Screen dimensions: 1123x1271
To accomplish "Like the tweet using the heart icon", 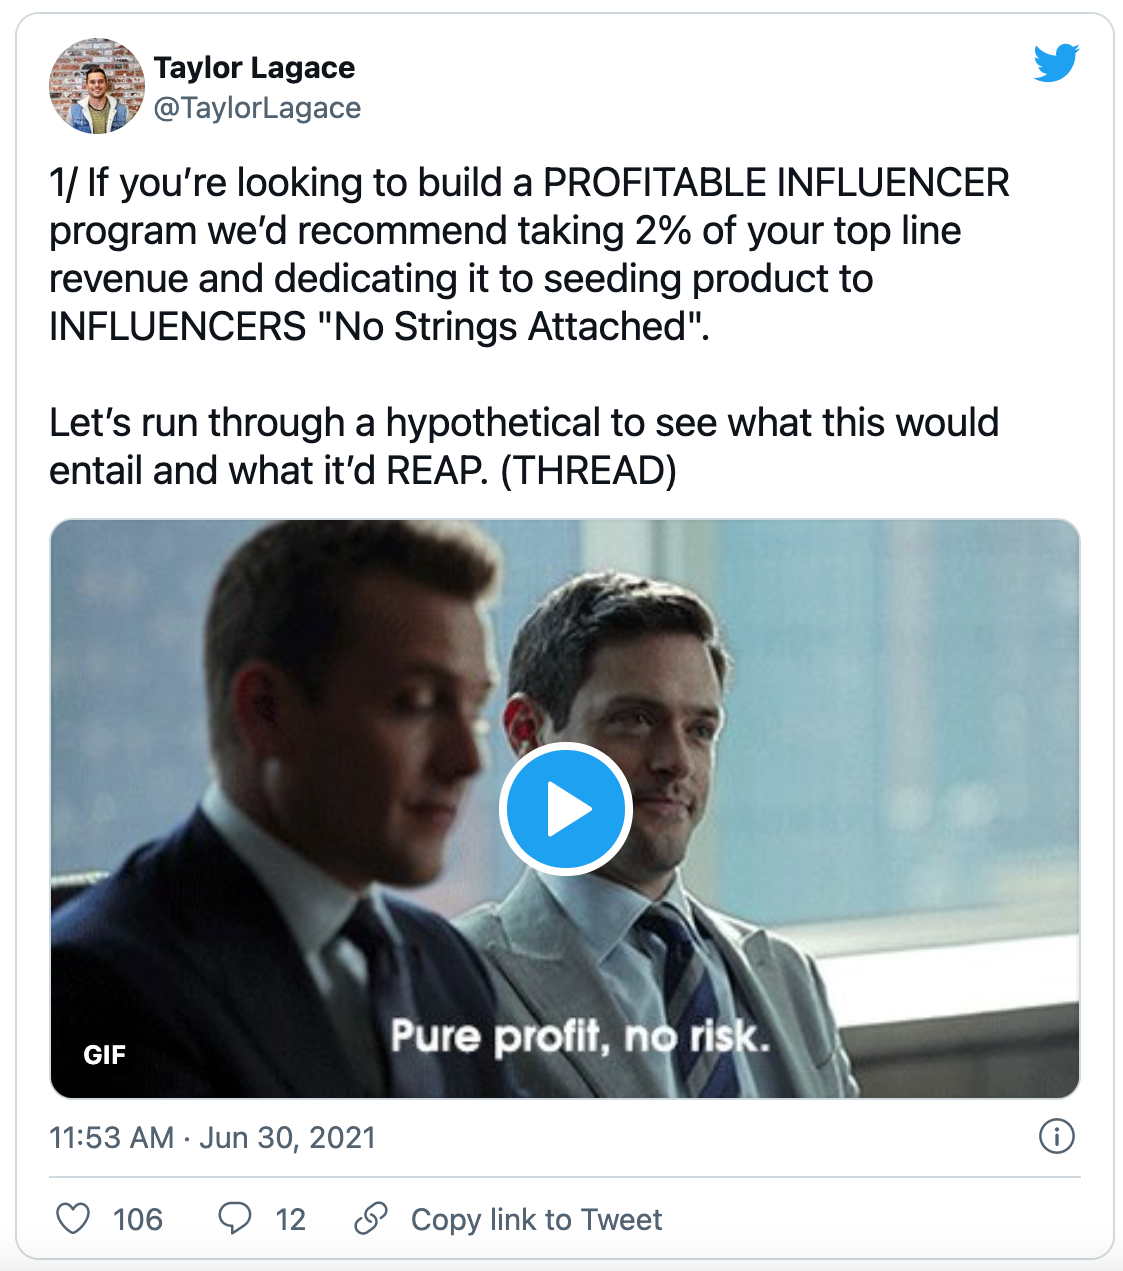I will 73,1218.
